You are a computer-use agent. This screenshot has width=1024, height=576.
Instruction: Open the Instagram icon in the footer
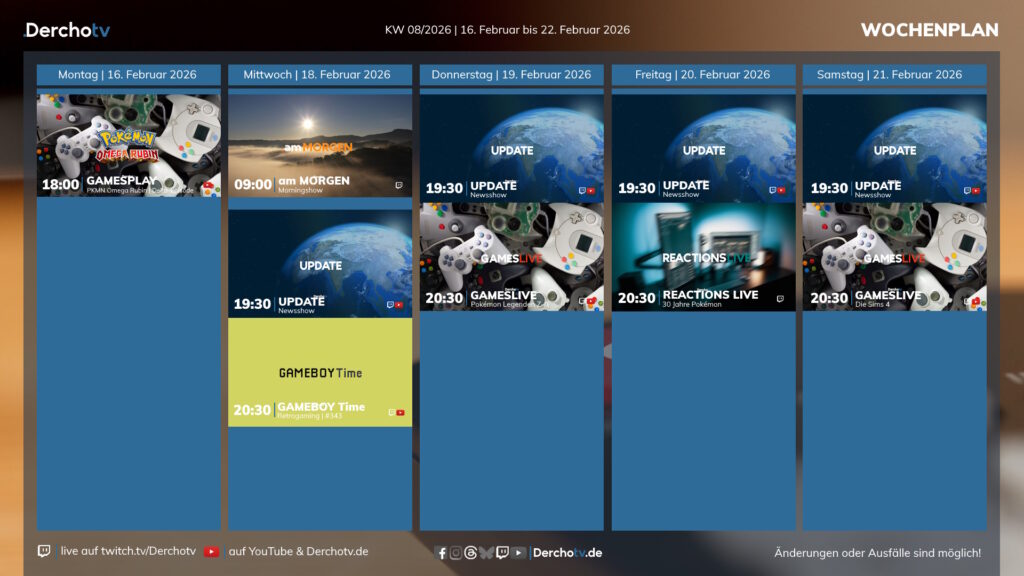(x=456, y=553)
